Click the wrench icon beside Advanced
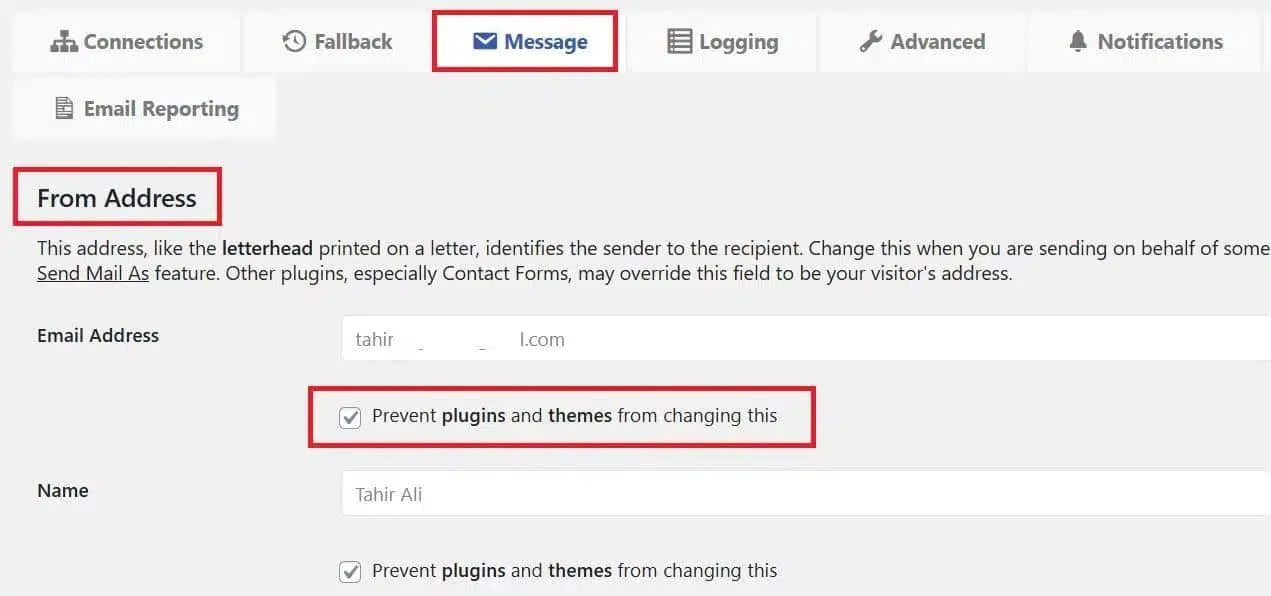Image resolution: width=1271 pixels, height=596 pixels. [871, 42]
